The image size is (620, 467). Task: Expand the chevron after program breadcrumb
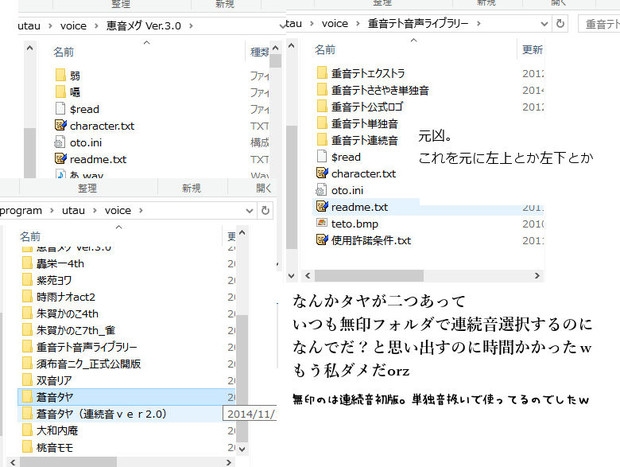click(x=52, y=211)
